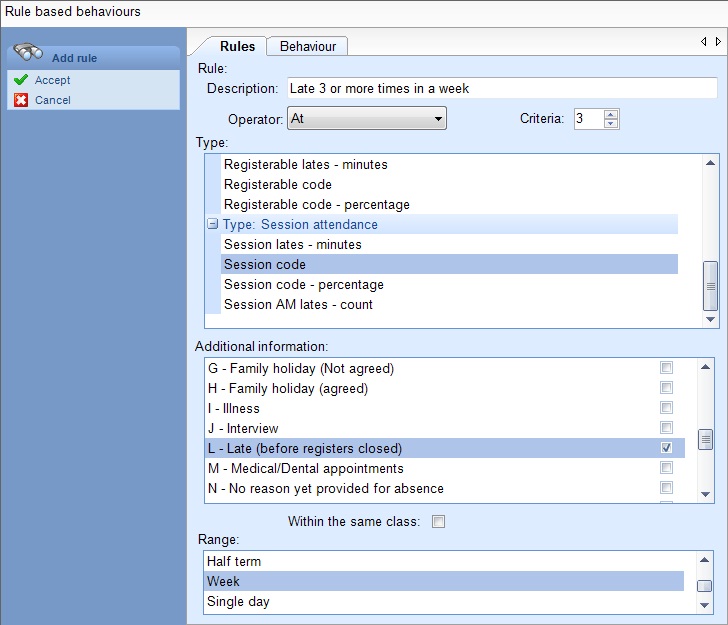Select Registerable code - percentage
The image size is (728, 625).
pos(317,204)
